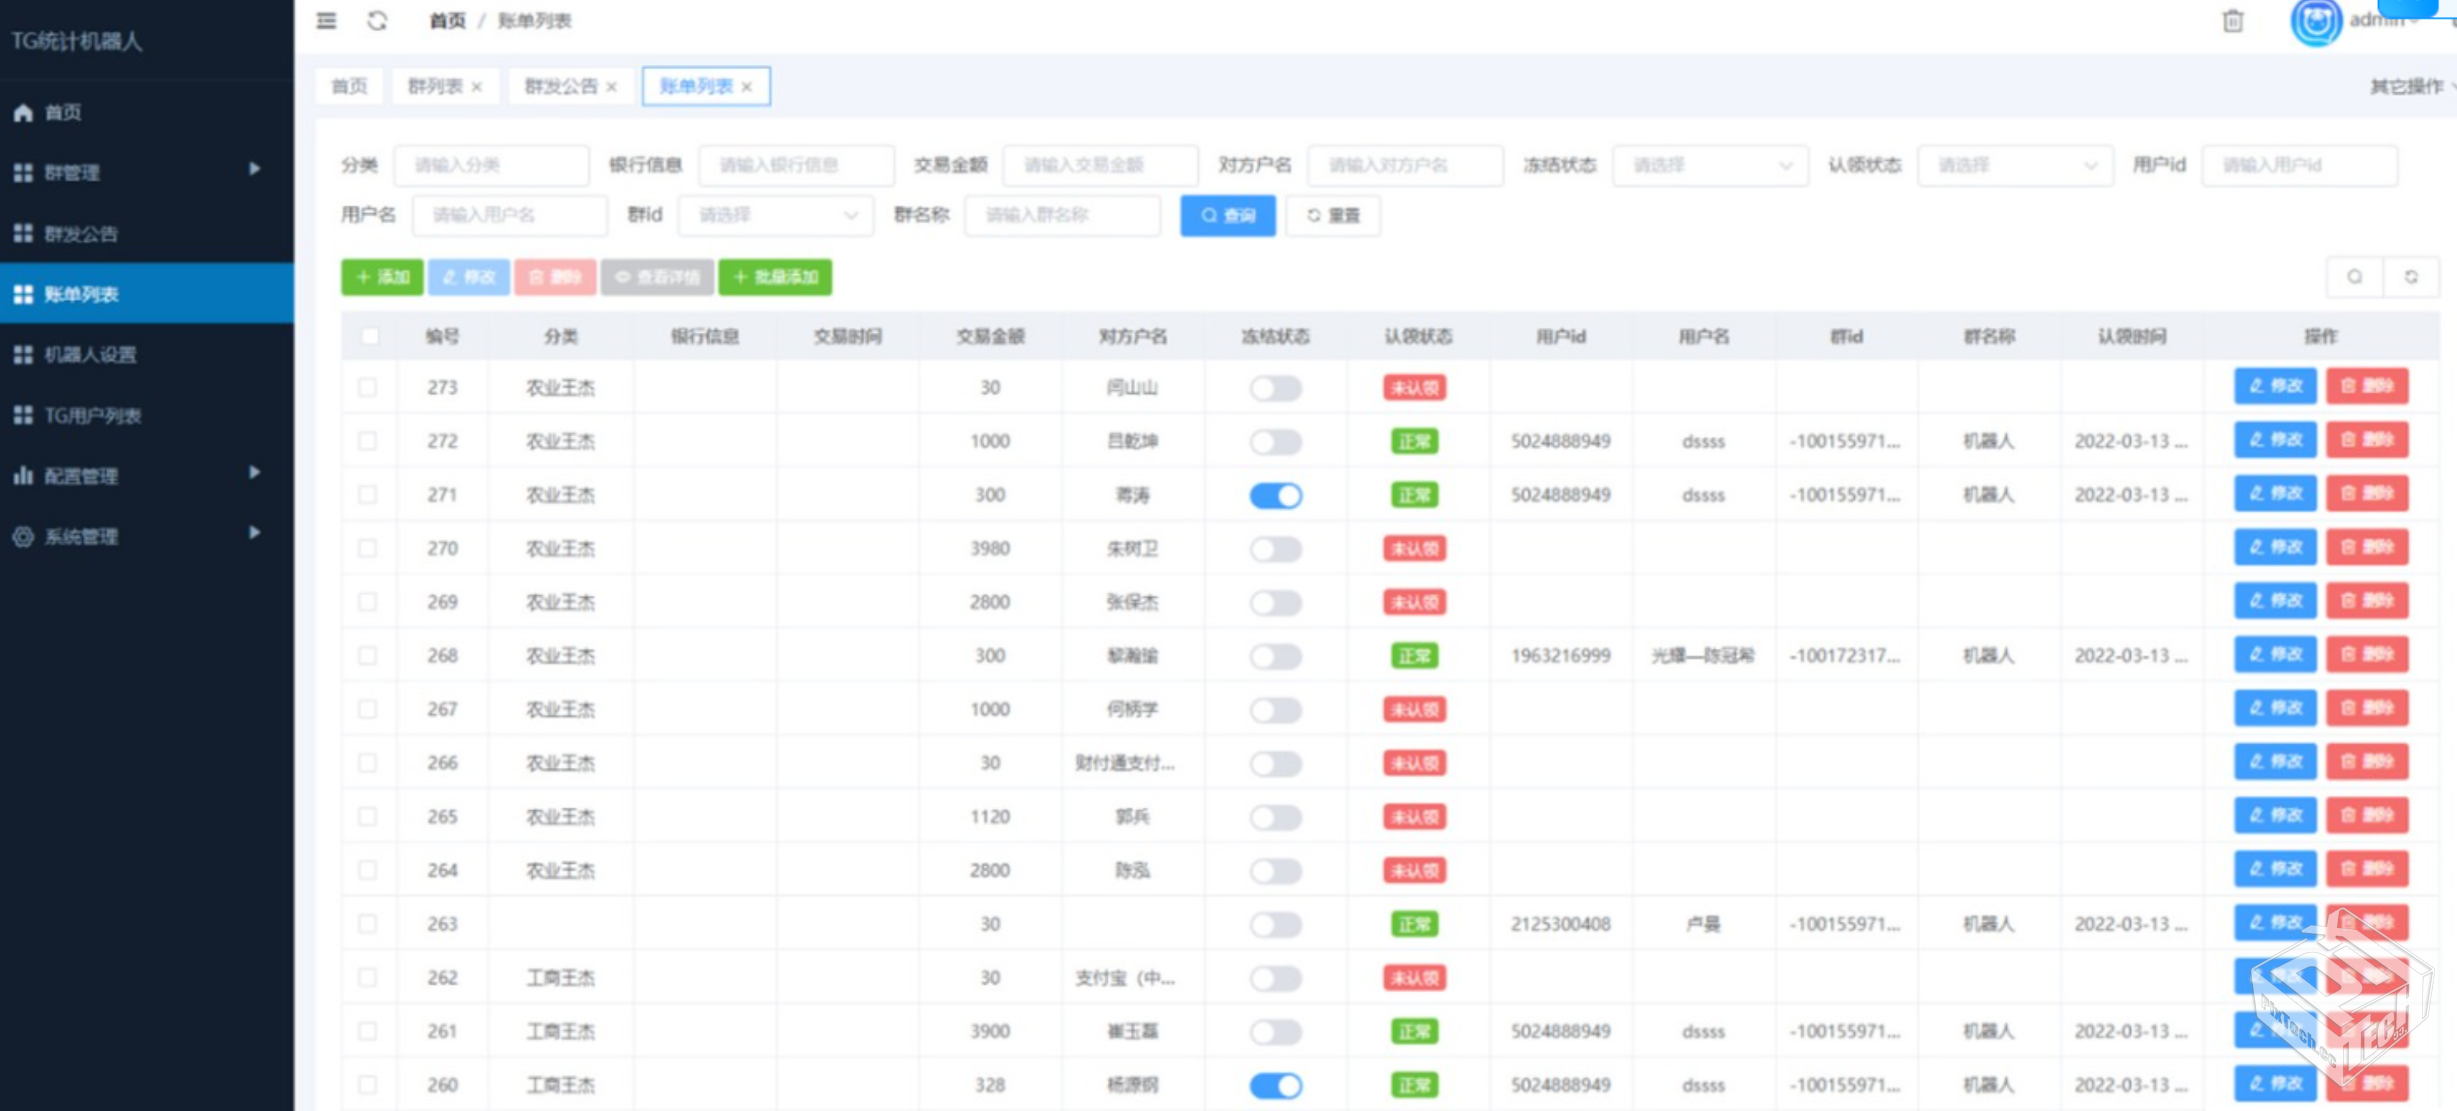2457x1111 pixels.
Task: Click the table refresh icon button
Action: click(x=2411, y=277)
